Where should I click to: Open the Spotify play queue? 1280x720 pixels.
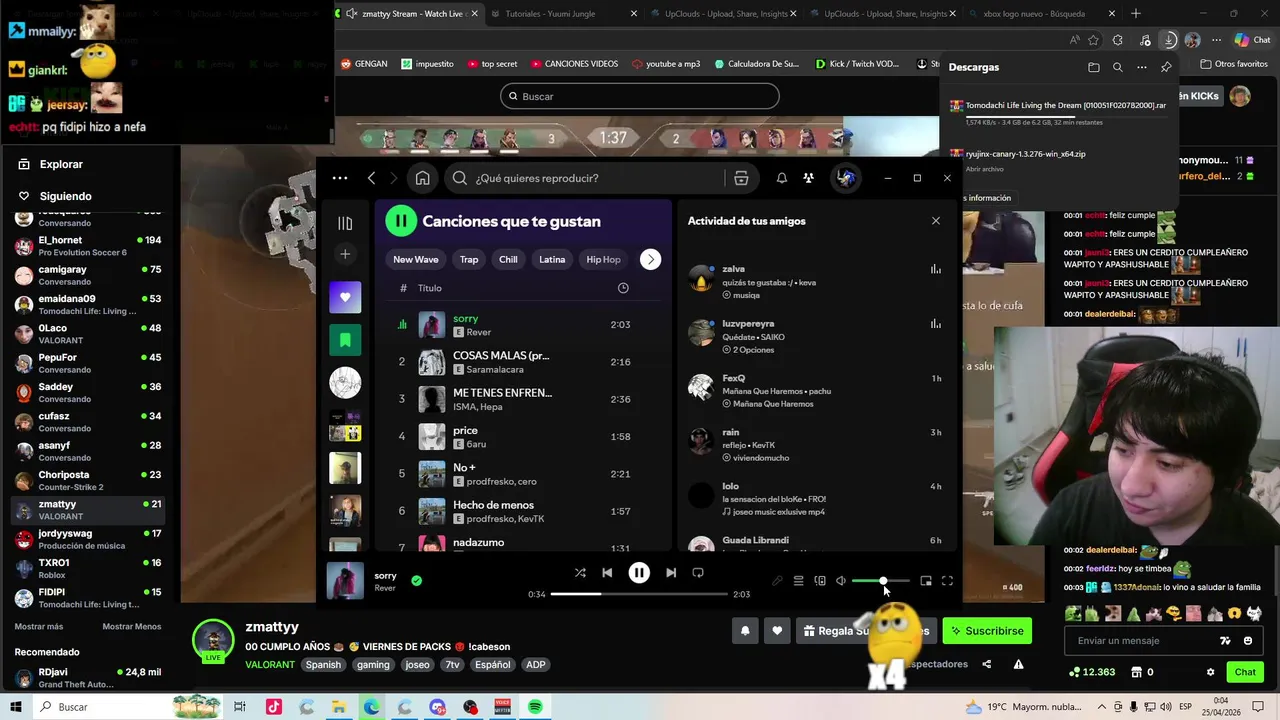click(x=798, y=581)
